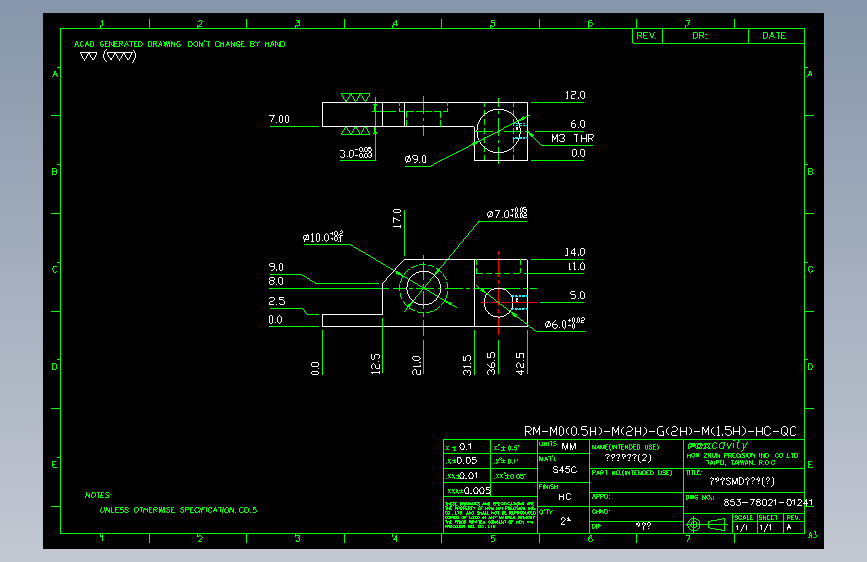867x562 pixels.
Task: Select the units value 'MM'
Action: click(x=569, y=446)
